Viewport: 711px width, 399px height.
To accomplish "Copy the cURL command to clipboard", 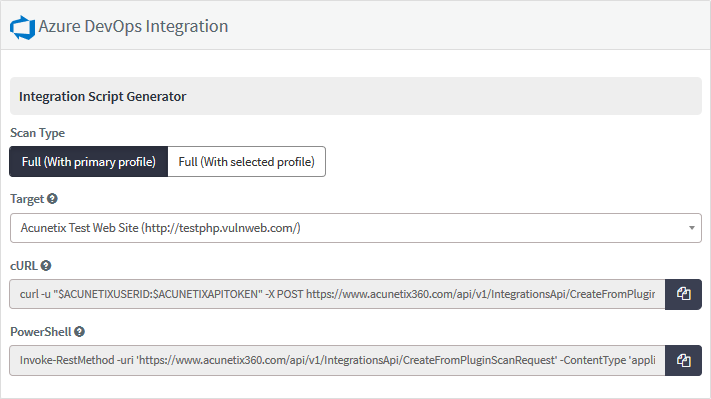I will tap(683, 294).
